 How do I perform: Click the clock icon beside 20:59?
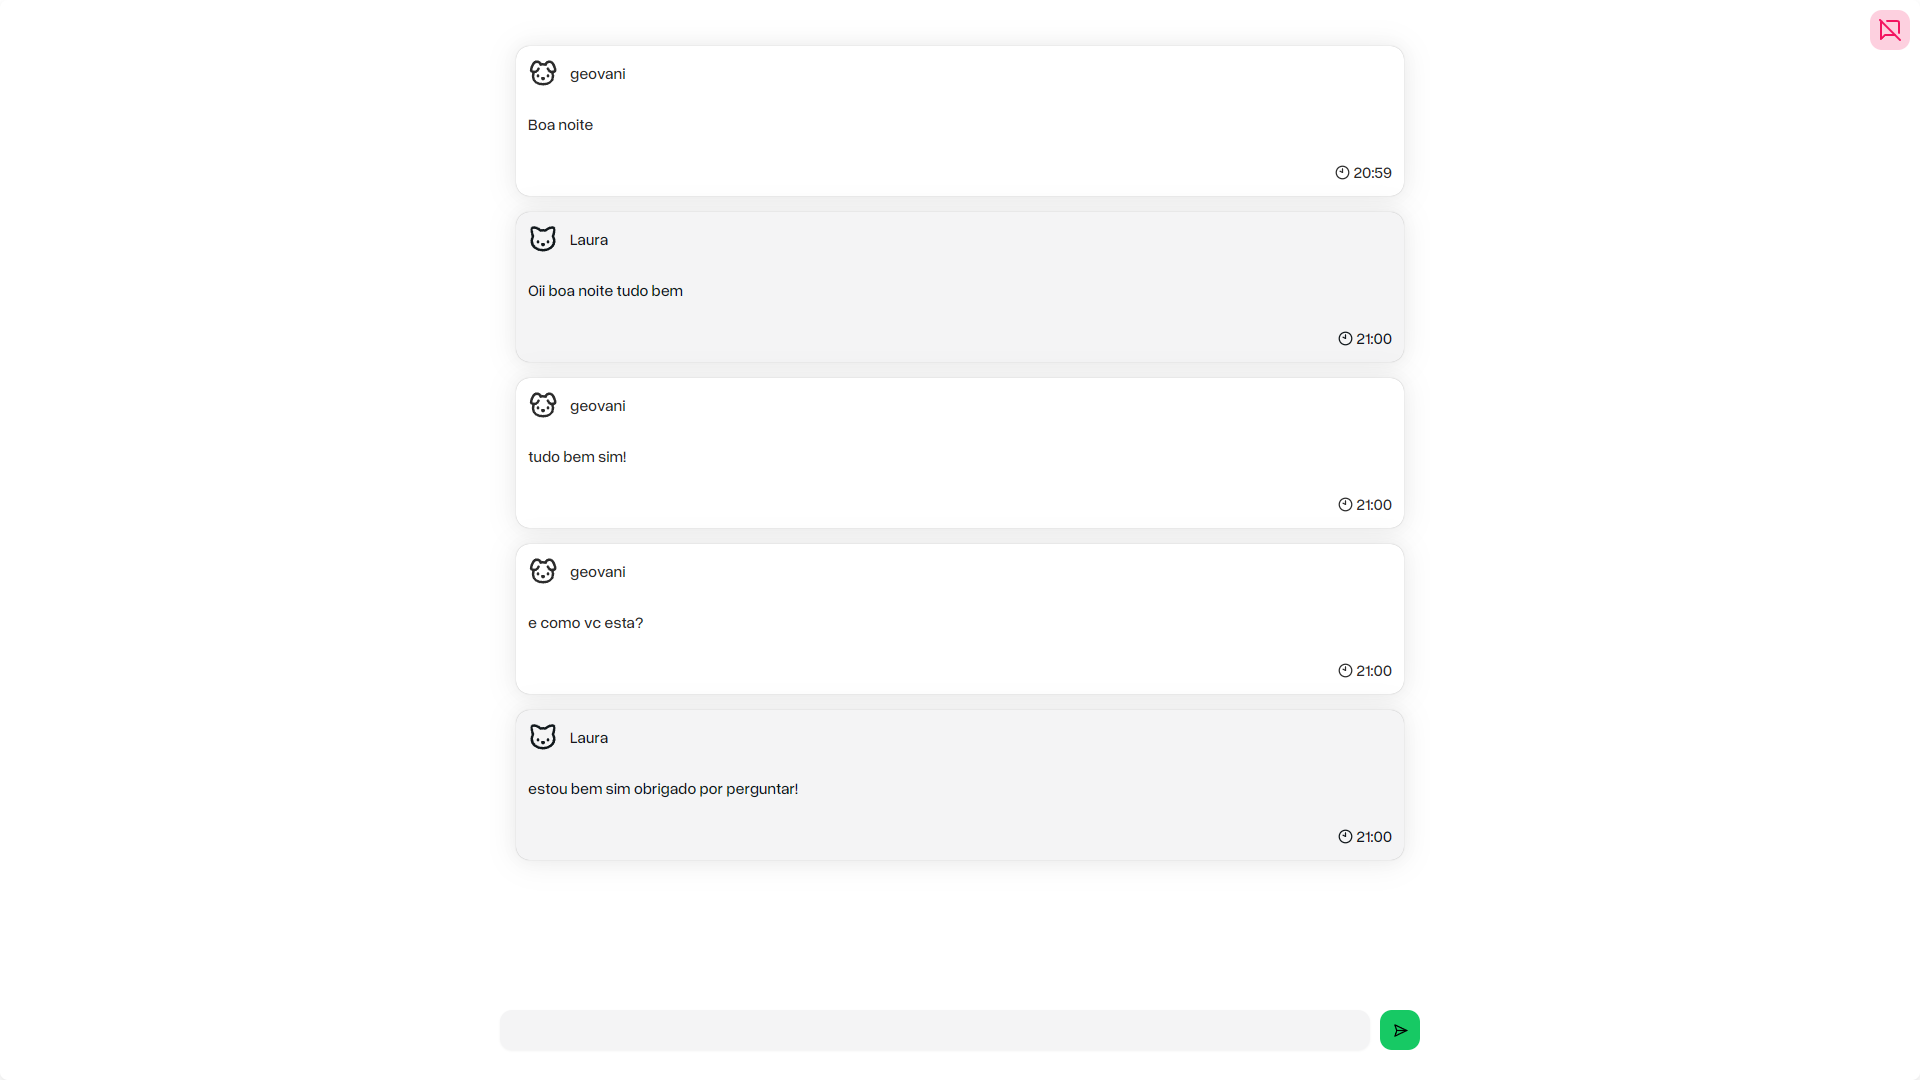pos(1342,173)
